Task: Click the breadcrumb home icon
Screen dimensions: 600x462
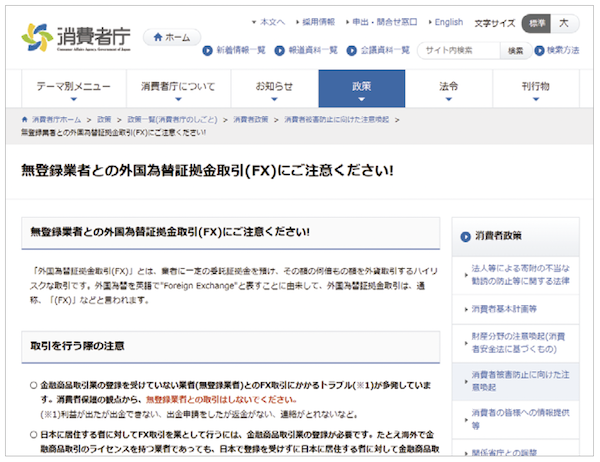Action: (25, 119)
